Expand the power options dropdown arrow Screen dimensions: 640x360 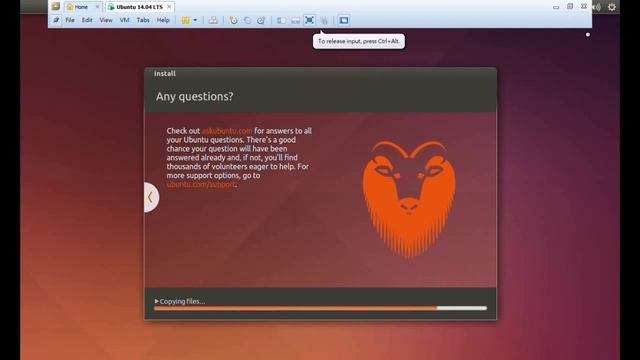pos(195,20)
